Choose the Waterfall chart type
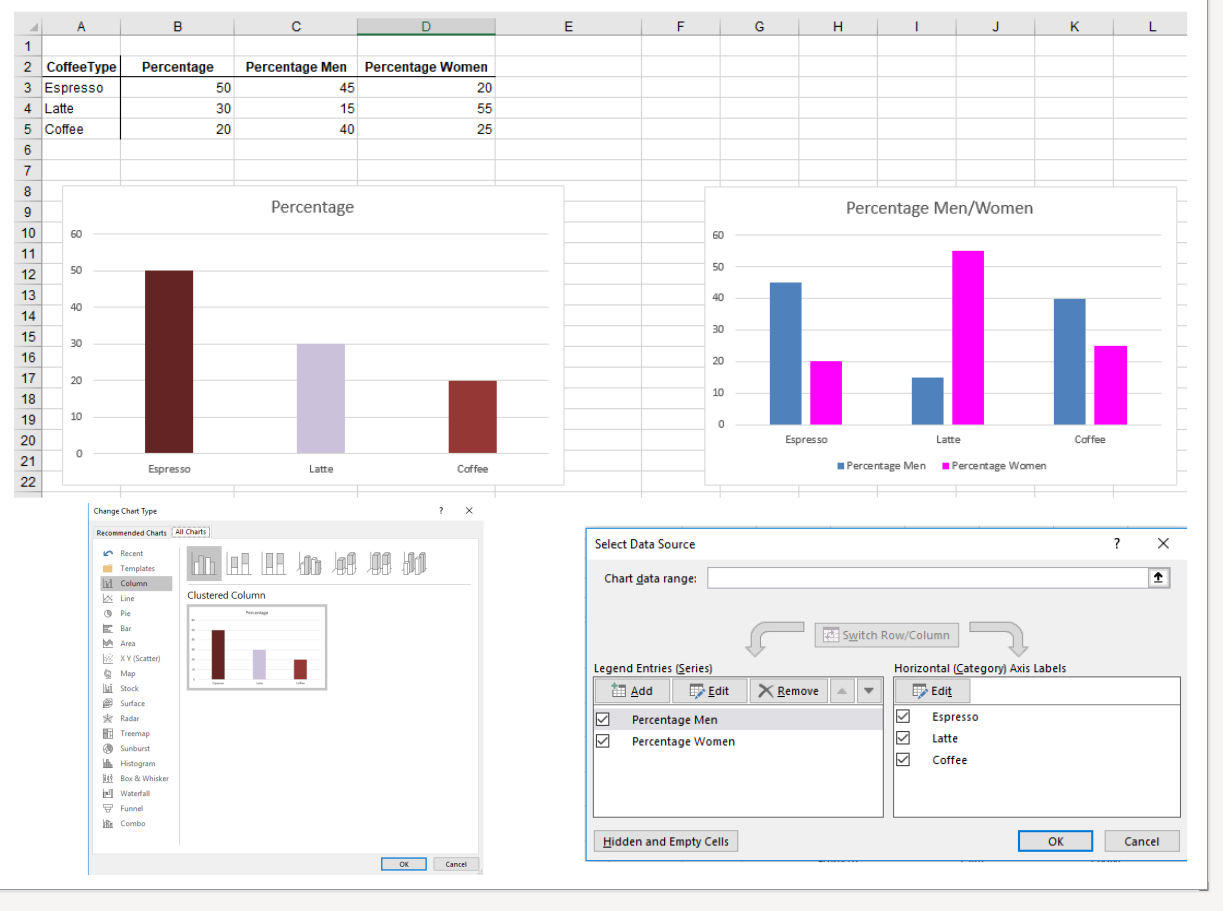Screen dimensions: 1223x911 131,793
